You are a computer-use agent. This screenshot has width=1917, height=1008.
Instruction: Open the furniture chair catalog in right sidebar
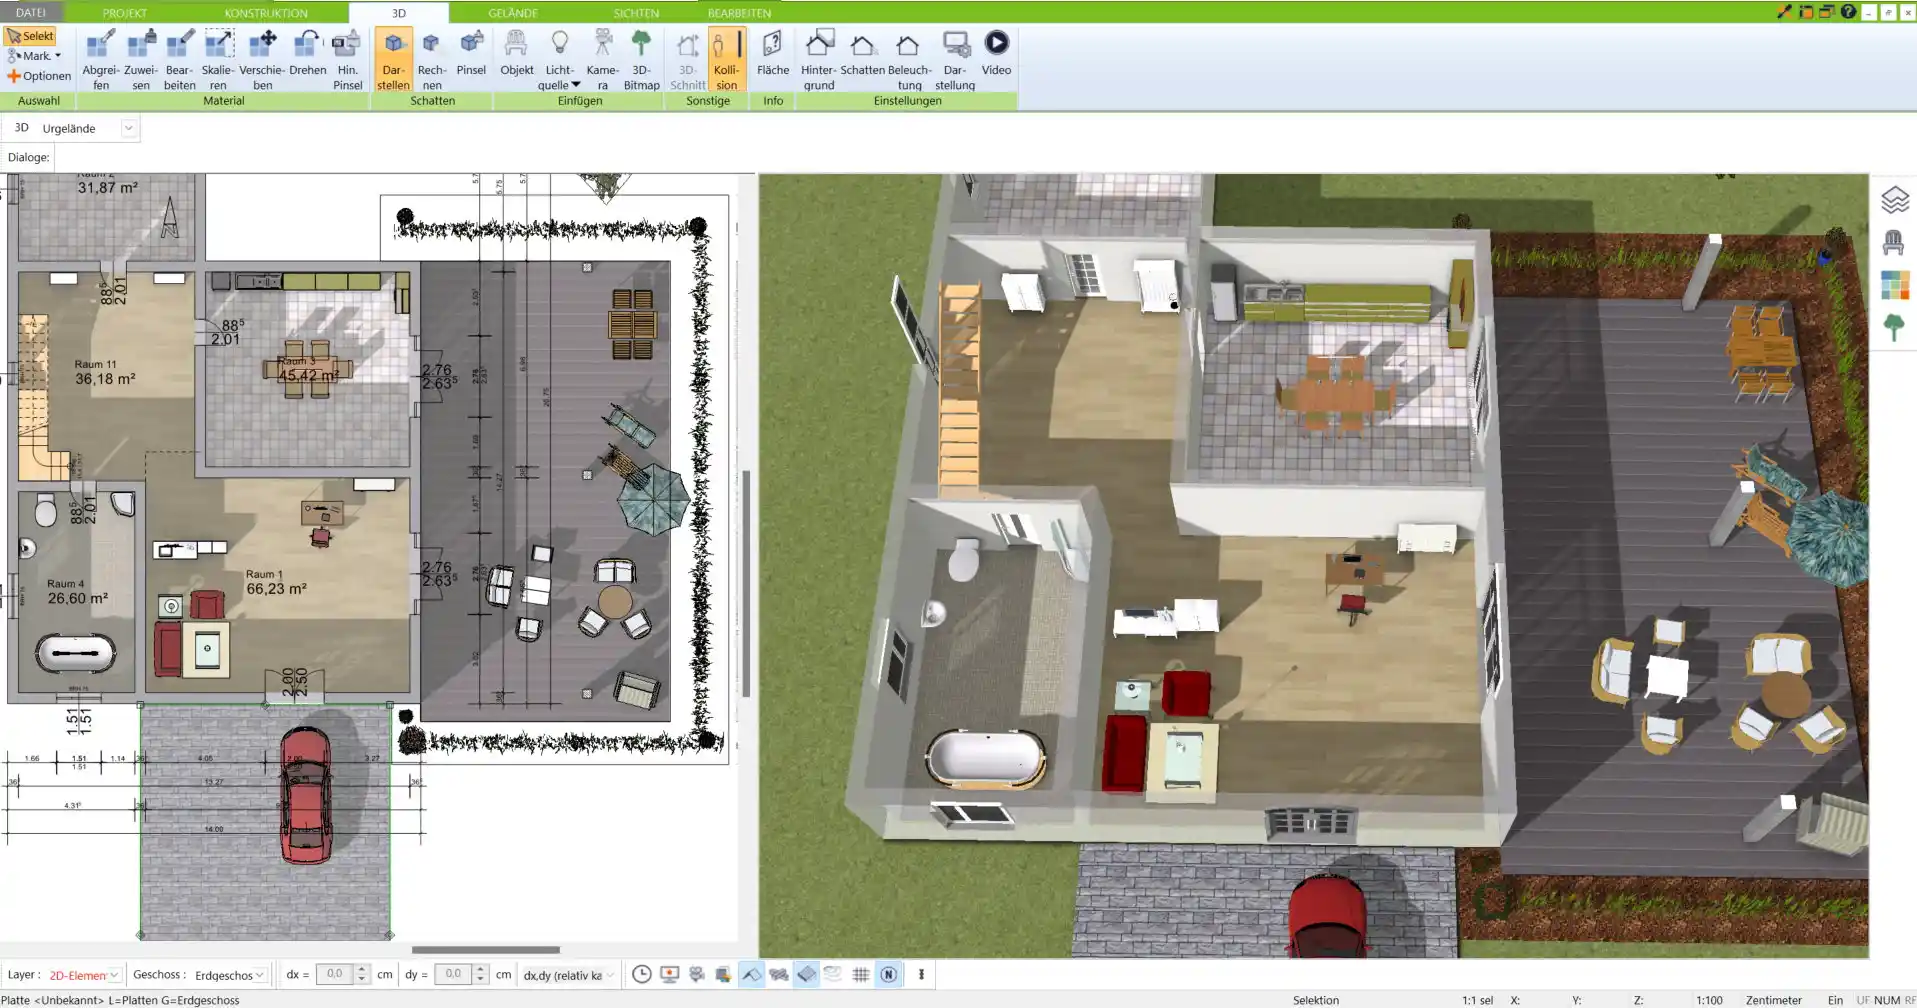[x=1894, y=243]
